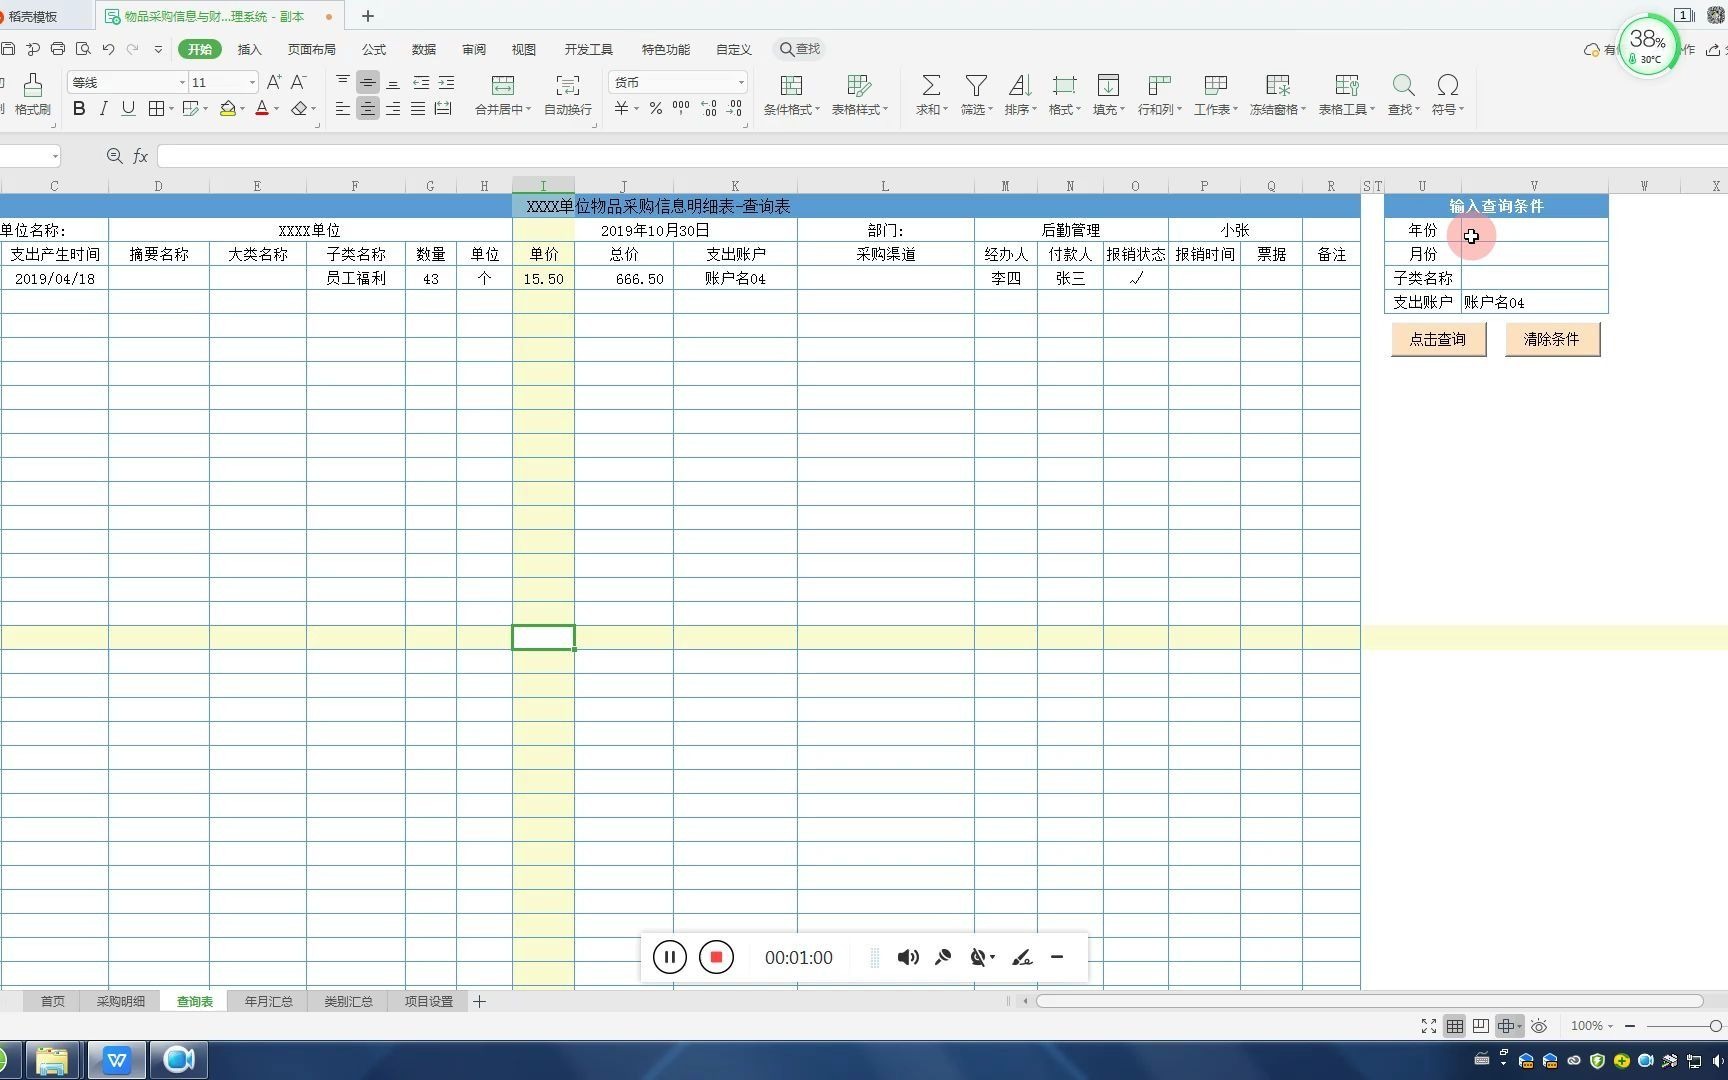Open the number format 货币 dropdown
The width and height of the screenshot is (1728, 1080).
[x=741, y=82]
